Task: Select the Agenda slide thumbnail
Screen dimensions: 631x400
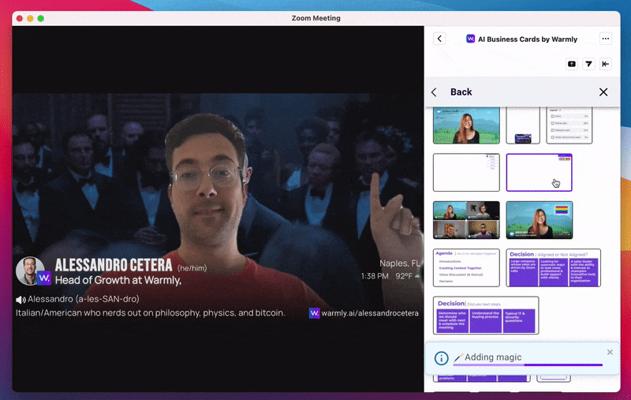Action: click(x=466, y=268)
